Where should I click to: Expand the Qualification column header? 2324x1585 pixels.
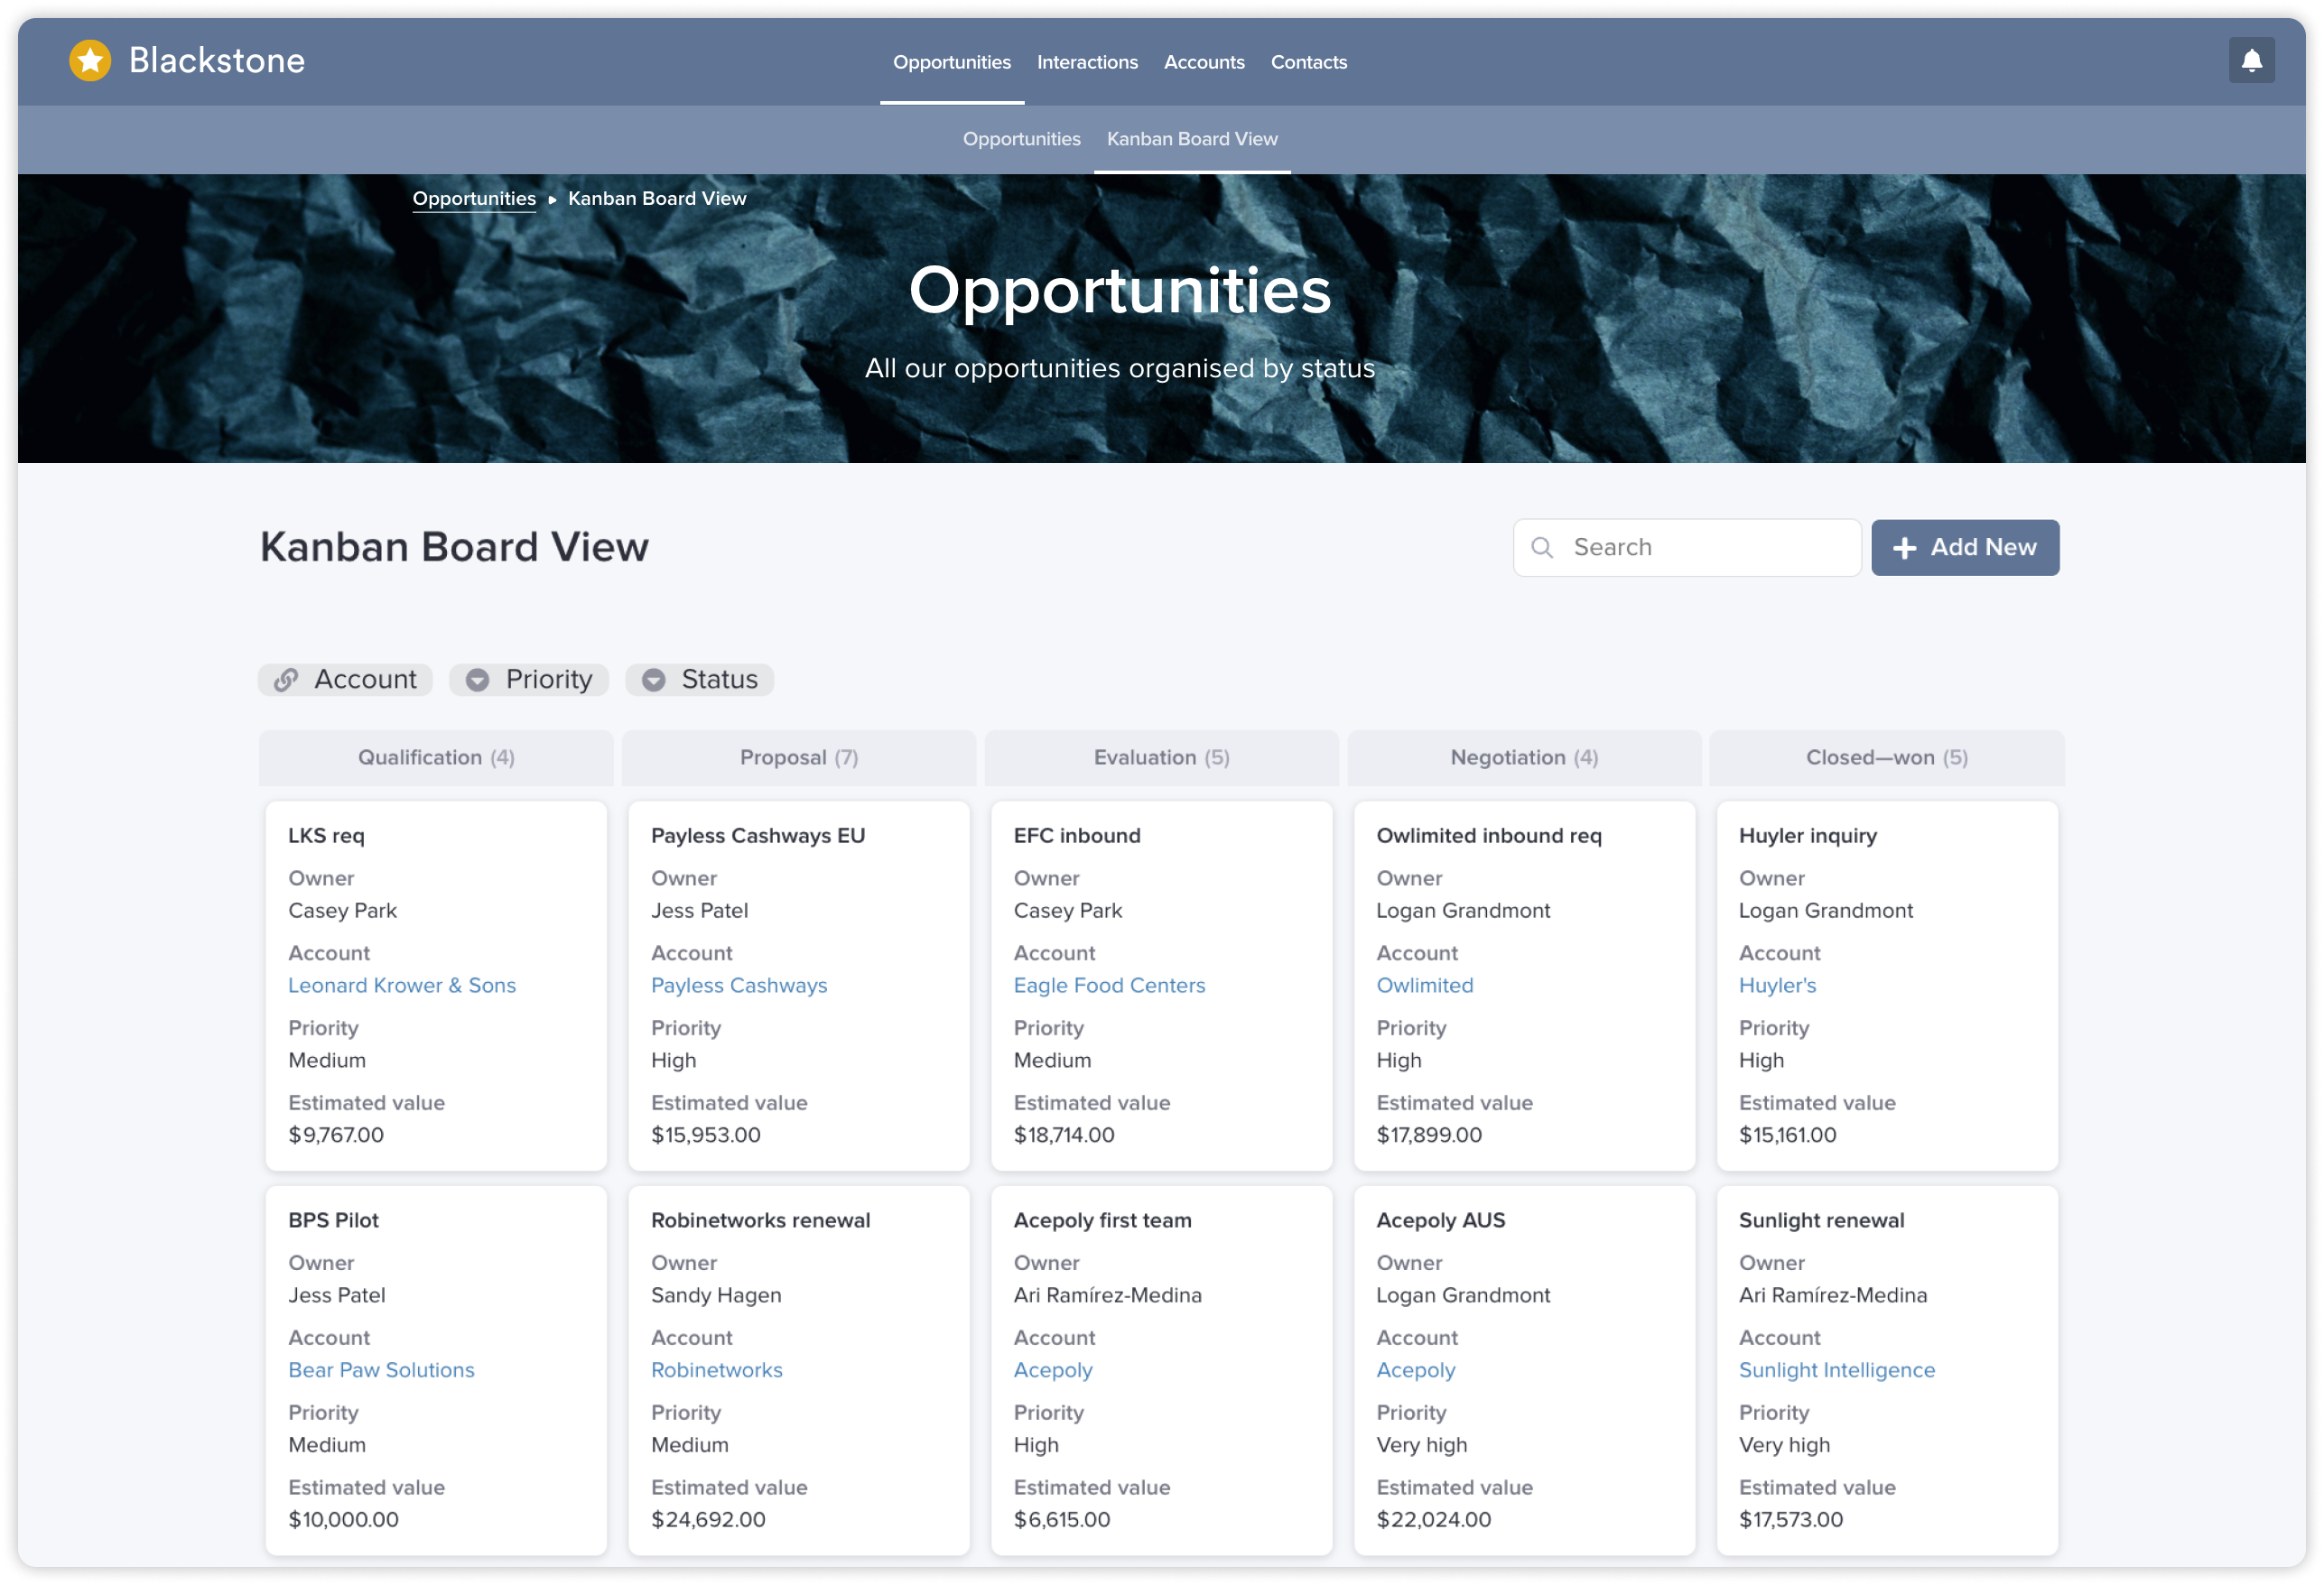click(438, 757)
